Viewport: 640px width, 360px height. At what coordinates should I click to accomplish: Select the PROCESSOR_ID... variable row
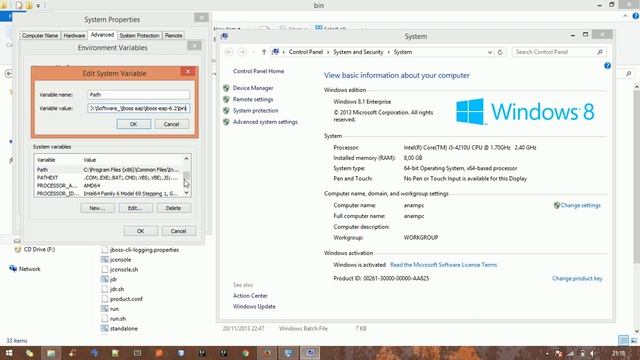pos(109,193)
